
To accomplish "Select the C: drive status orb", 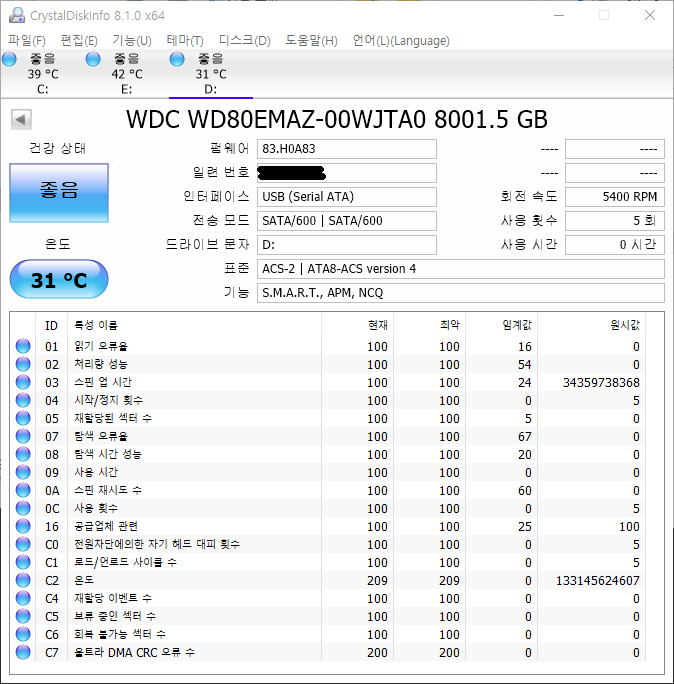I will 10,61.
